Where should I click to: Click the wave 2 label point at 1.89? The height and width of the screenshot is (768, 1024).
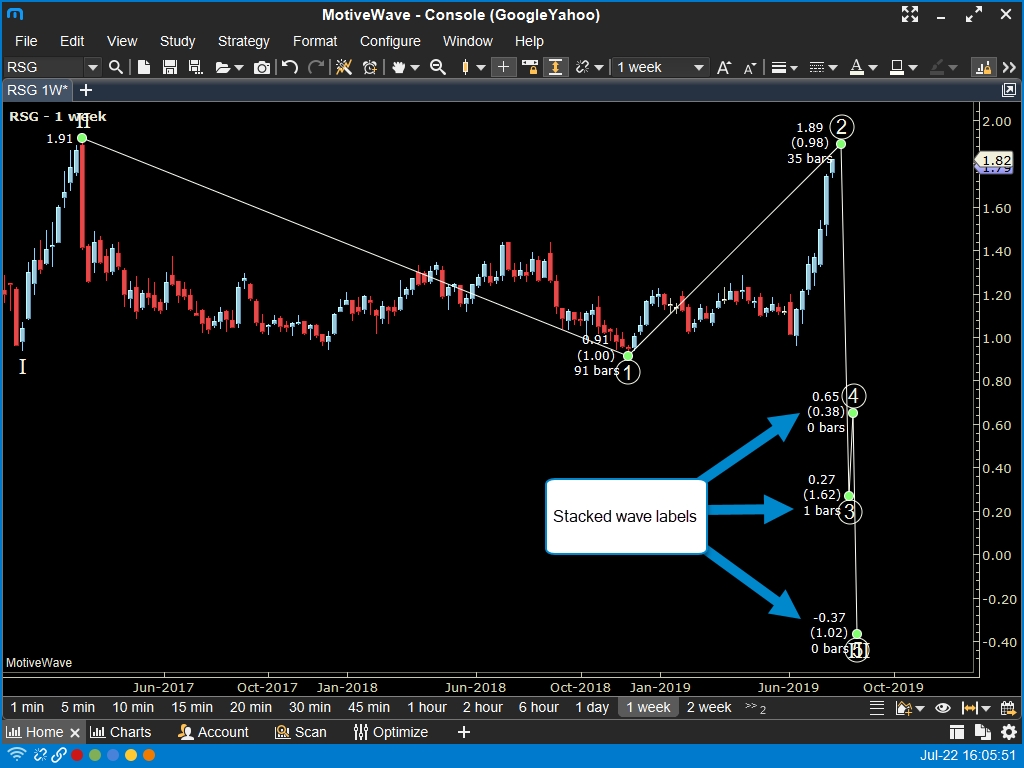coord(841,144)
